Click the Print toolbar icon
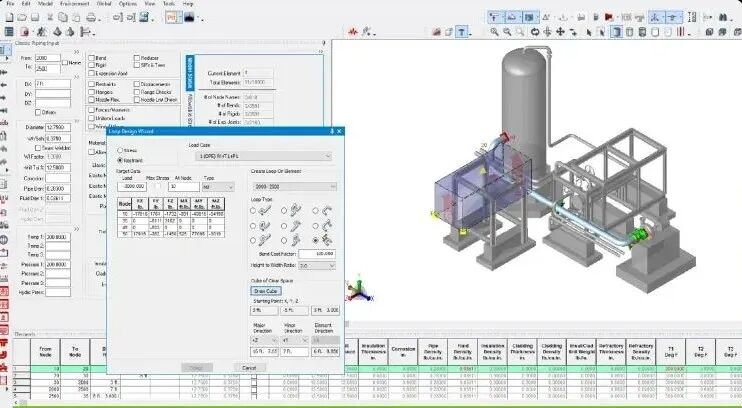742x408 pixels. 90,18
